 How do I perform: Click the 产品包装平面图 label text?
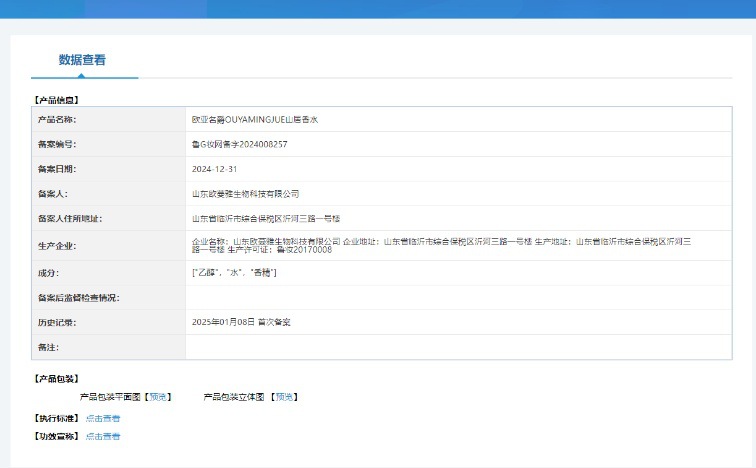(x=110, y=397)
